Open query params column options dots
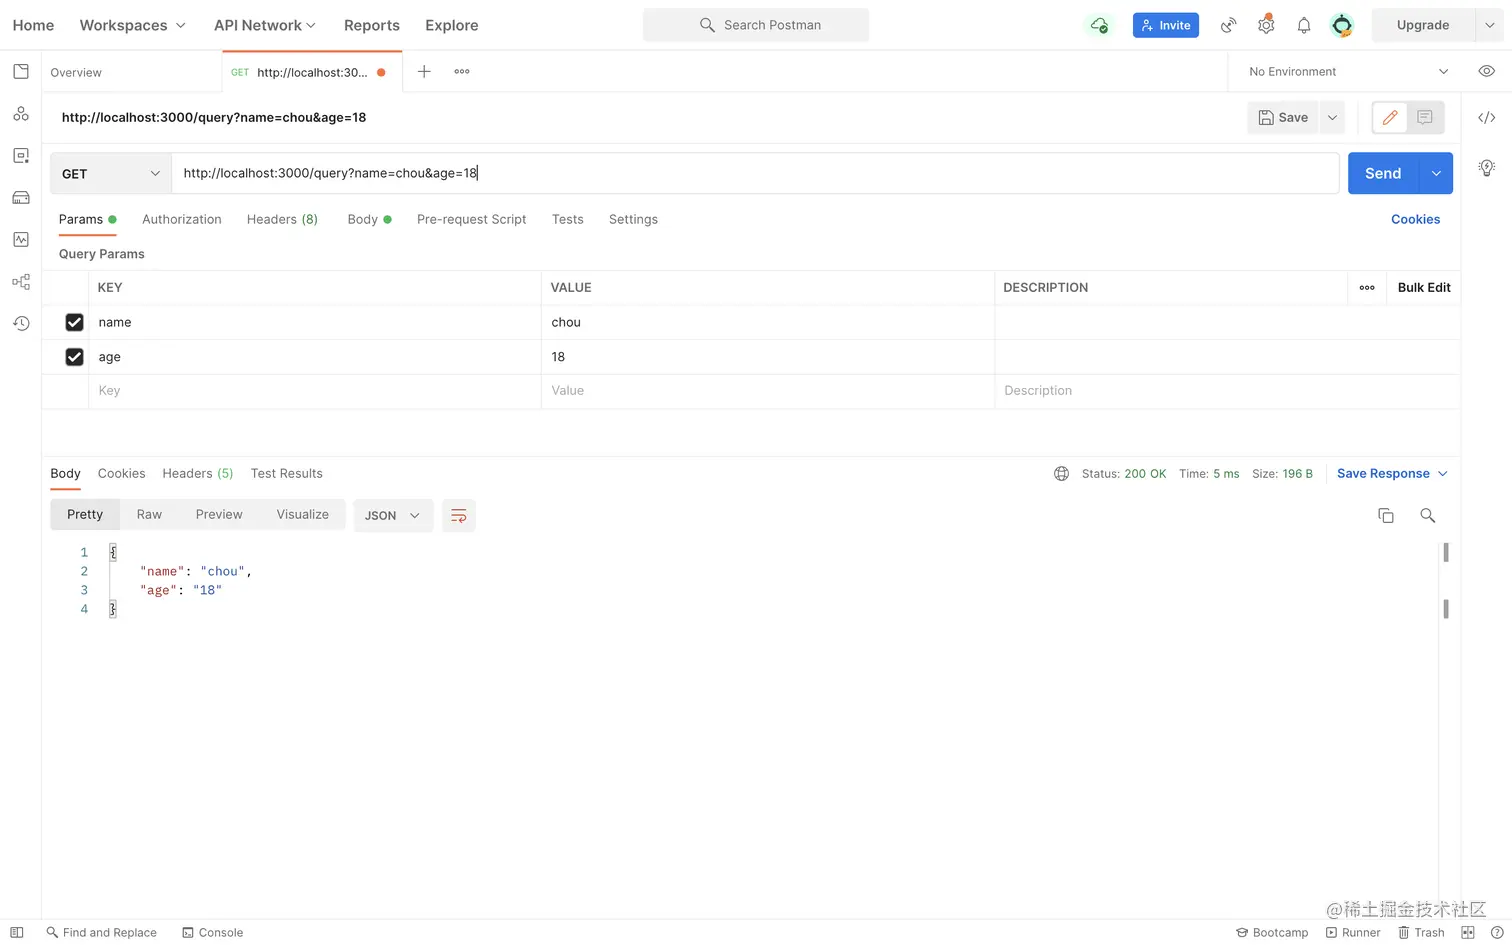1512x945 pixels. (1367, 288)
